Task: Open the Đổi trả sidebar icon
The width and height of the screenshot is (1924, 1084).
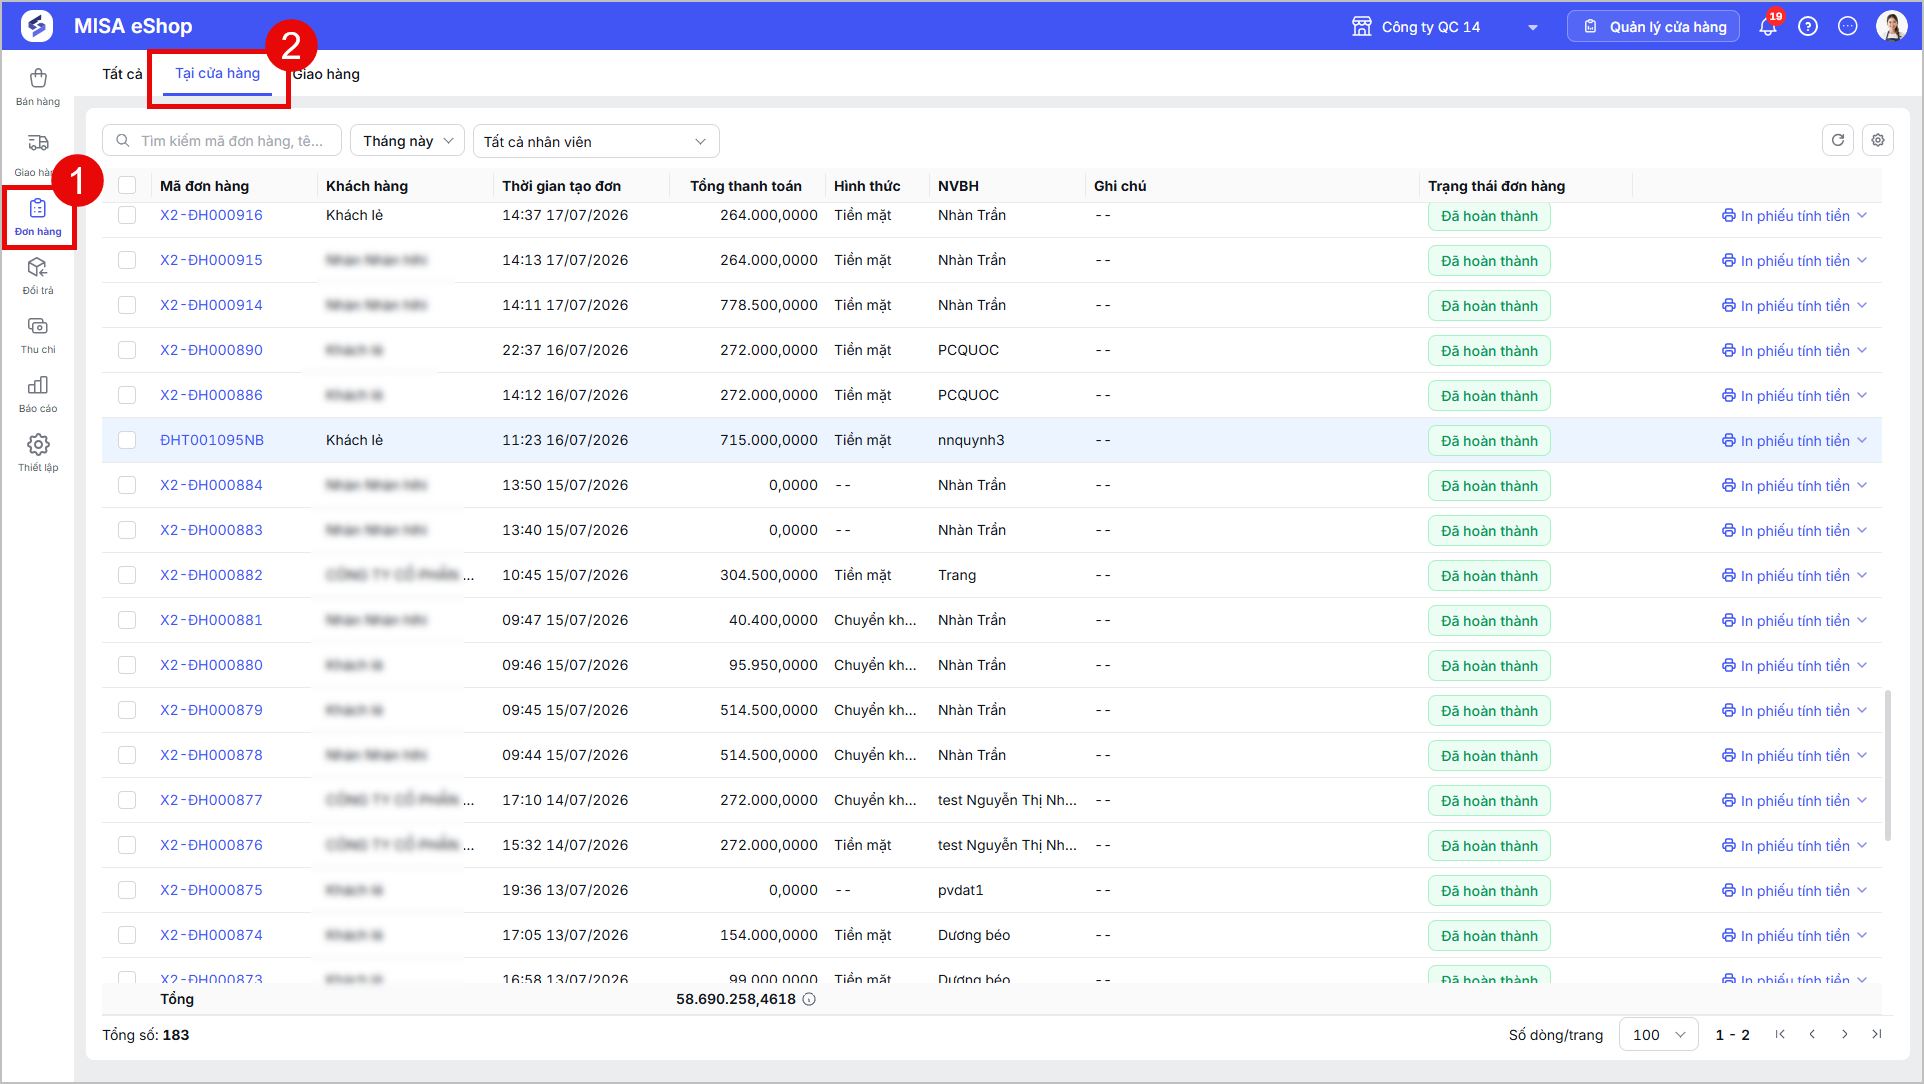Action: tap(38, 275)
